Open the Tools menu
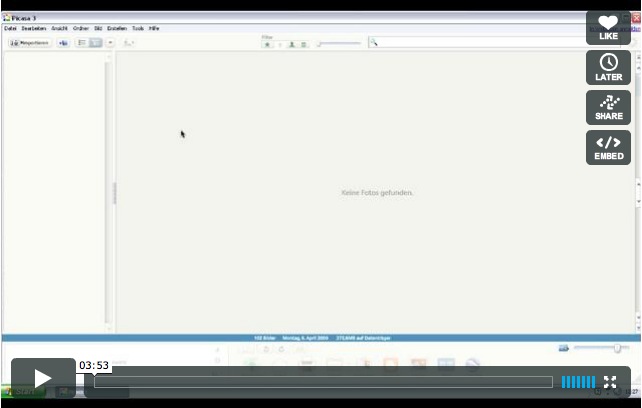Image resolution: width=642 pixels, height=408 pixels. click(x=138, y=28)
